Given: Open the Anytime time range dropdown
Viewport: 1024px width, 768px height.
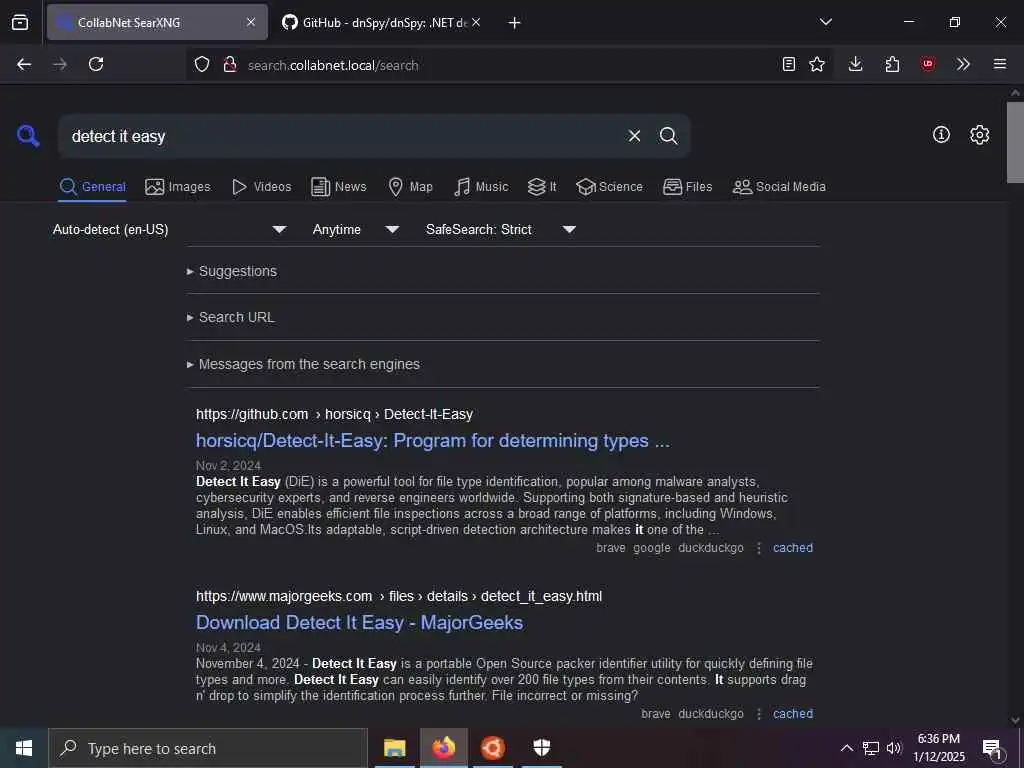Looking at the screenshot, I should click(355, 229).
